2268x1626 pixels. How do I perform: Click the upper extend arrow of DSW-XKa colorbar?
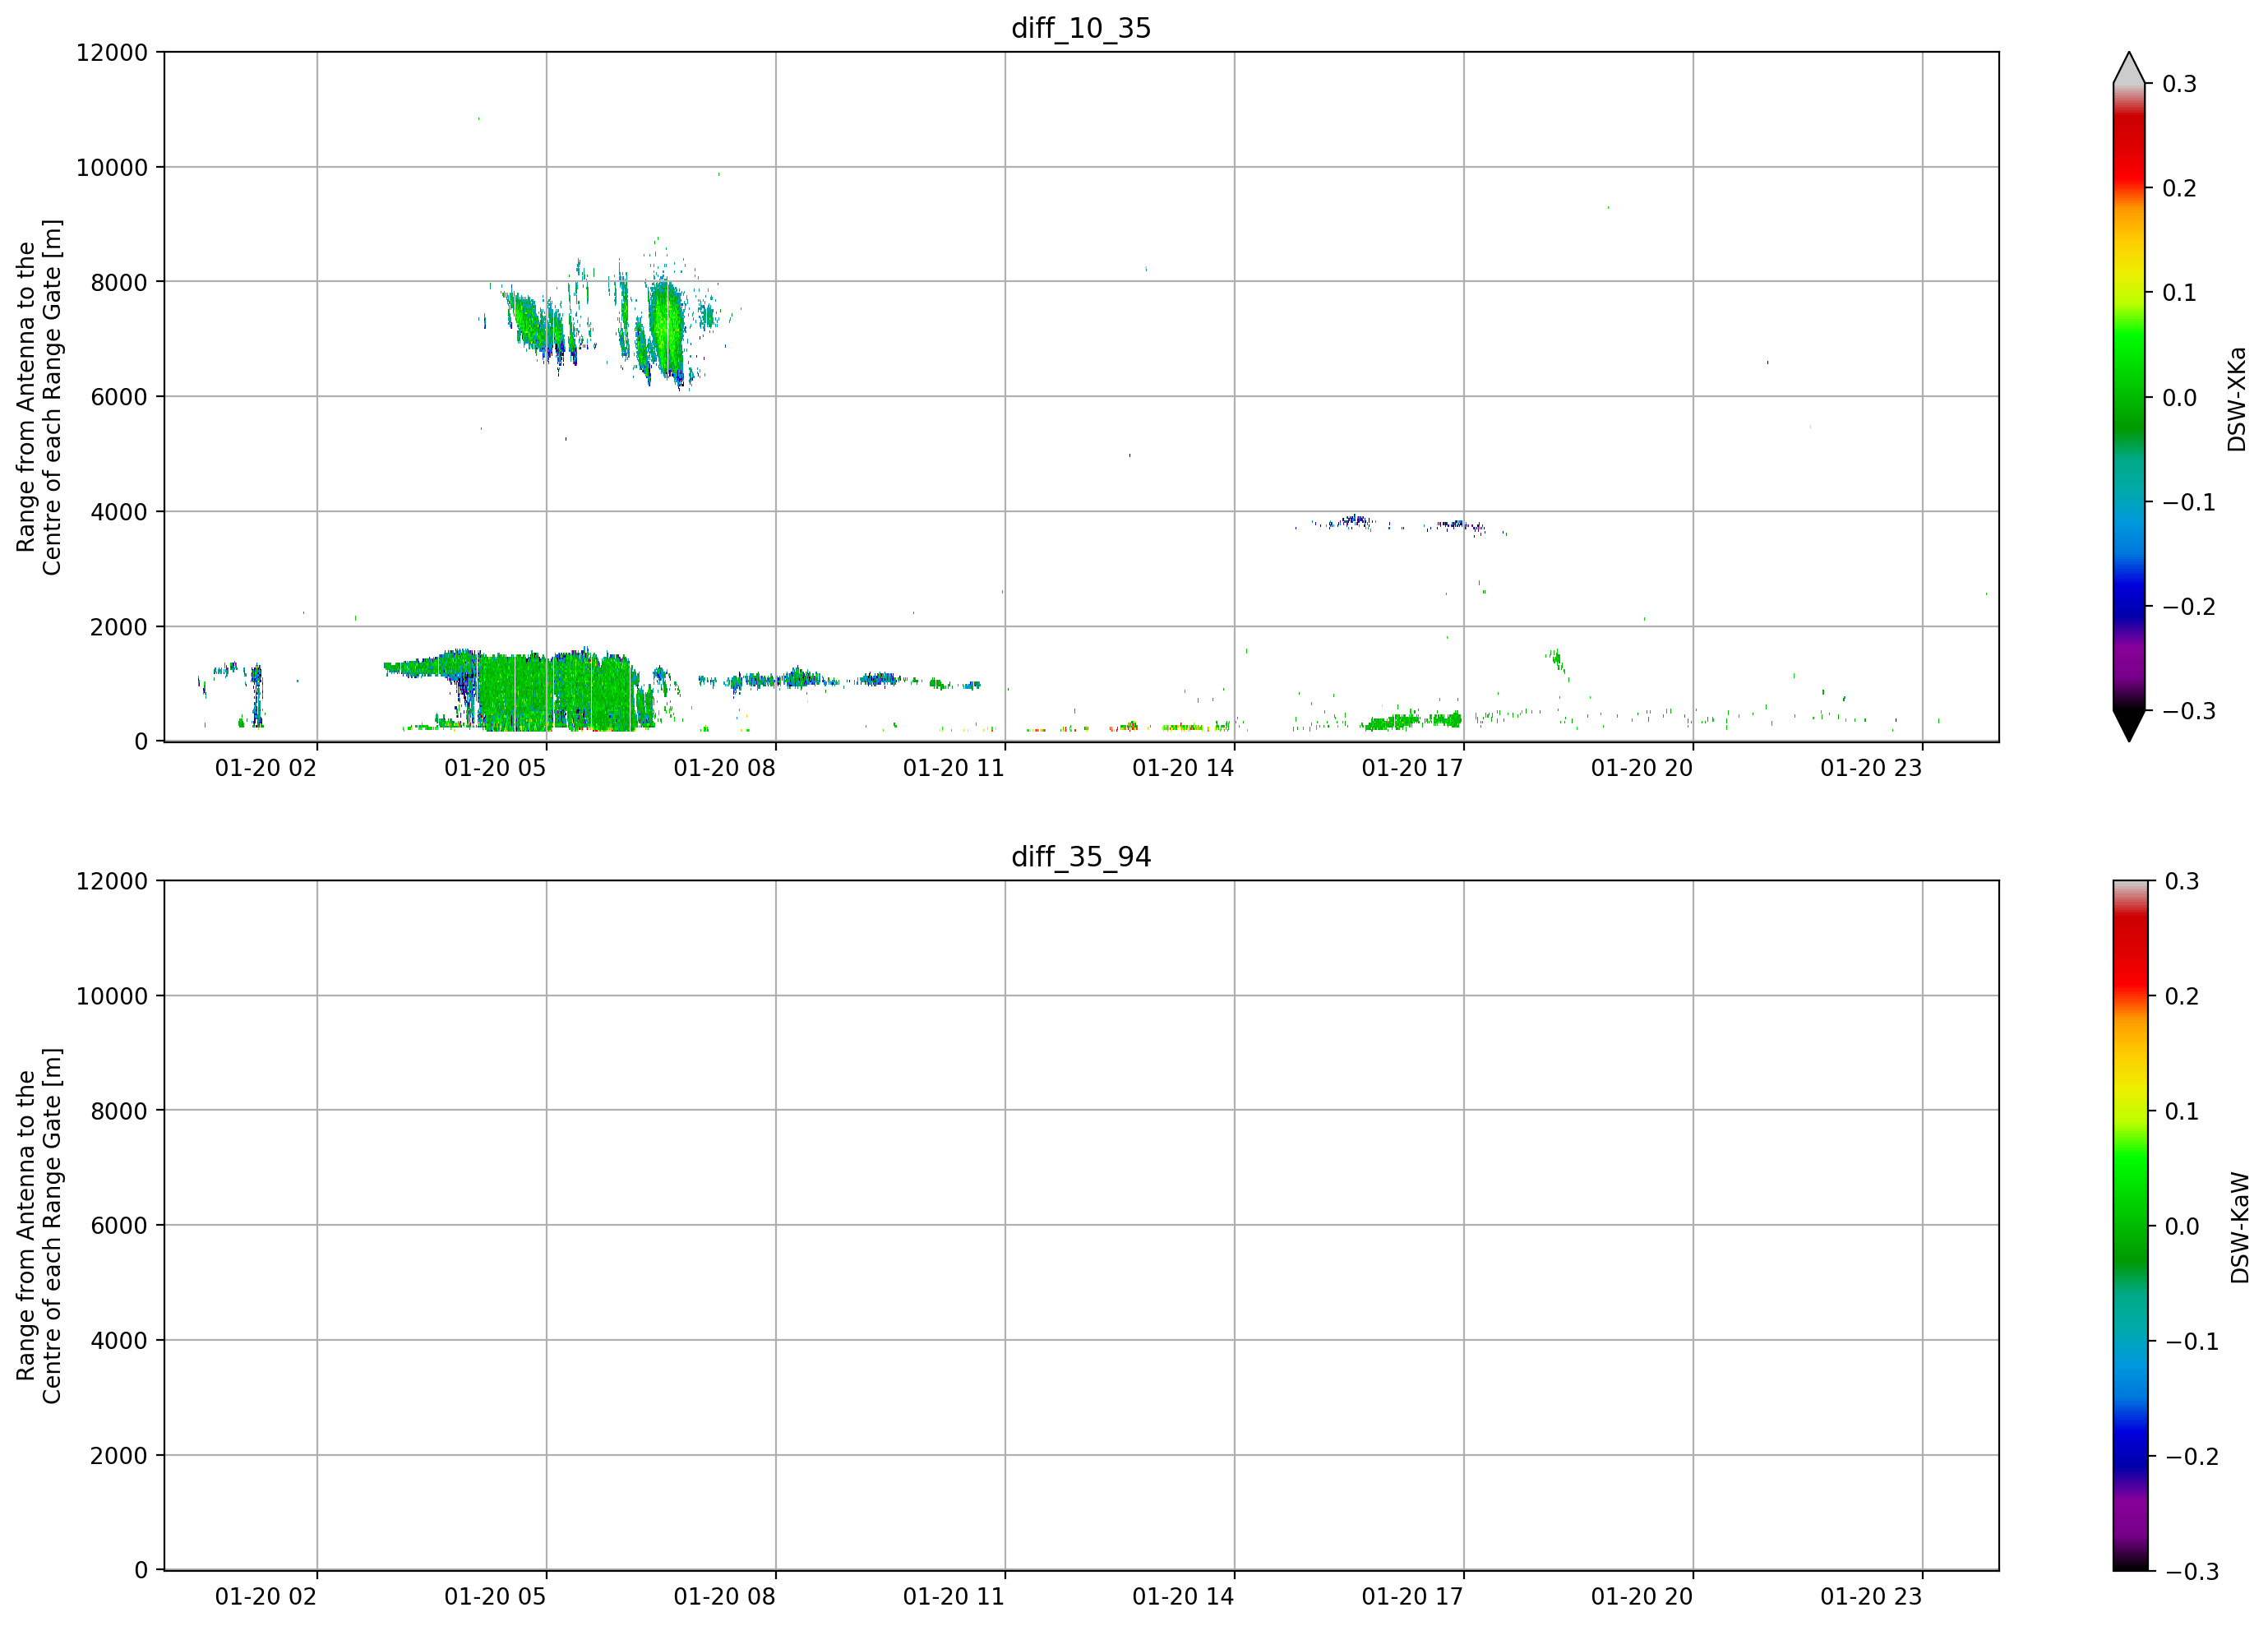(2129, 68)
